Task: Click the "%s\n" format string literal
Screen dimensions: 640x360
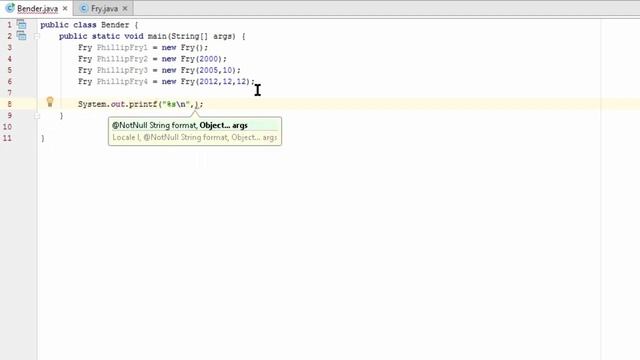Action: pyautogui.click(x=176, y=104)
